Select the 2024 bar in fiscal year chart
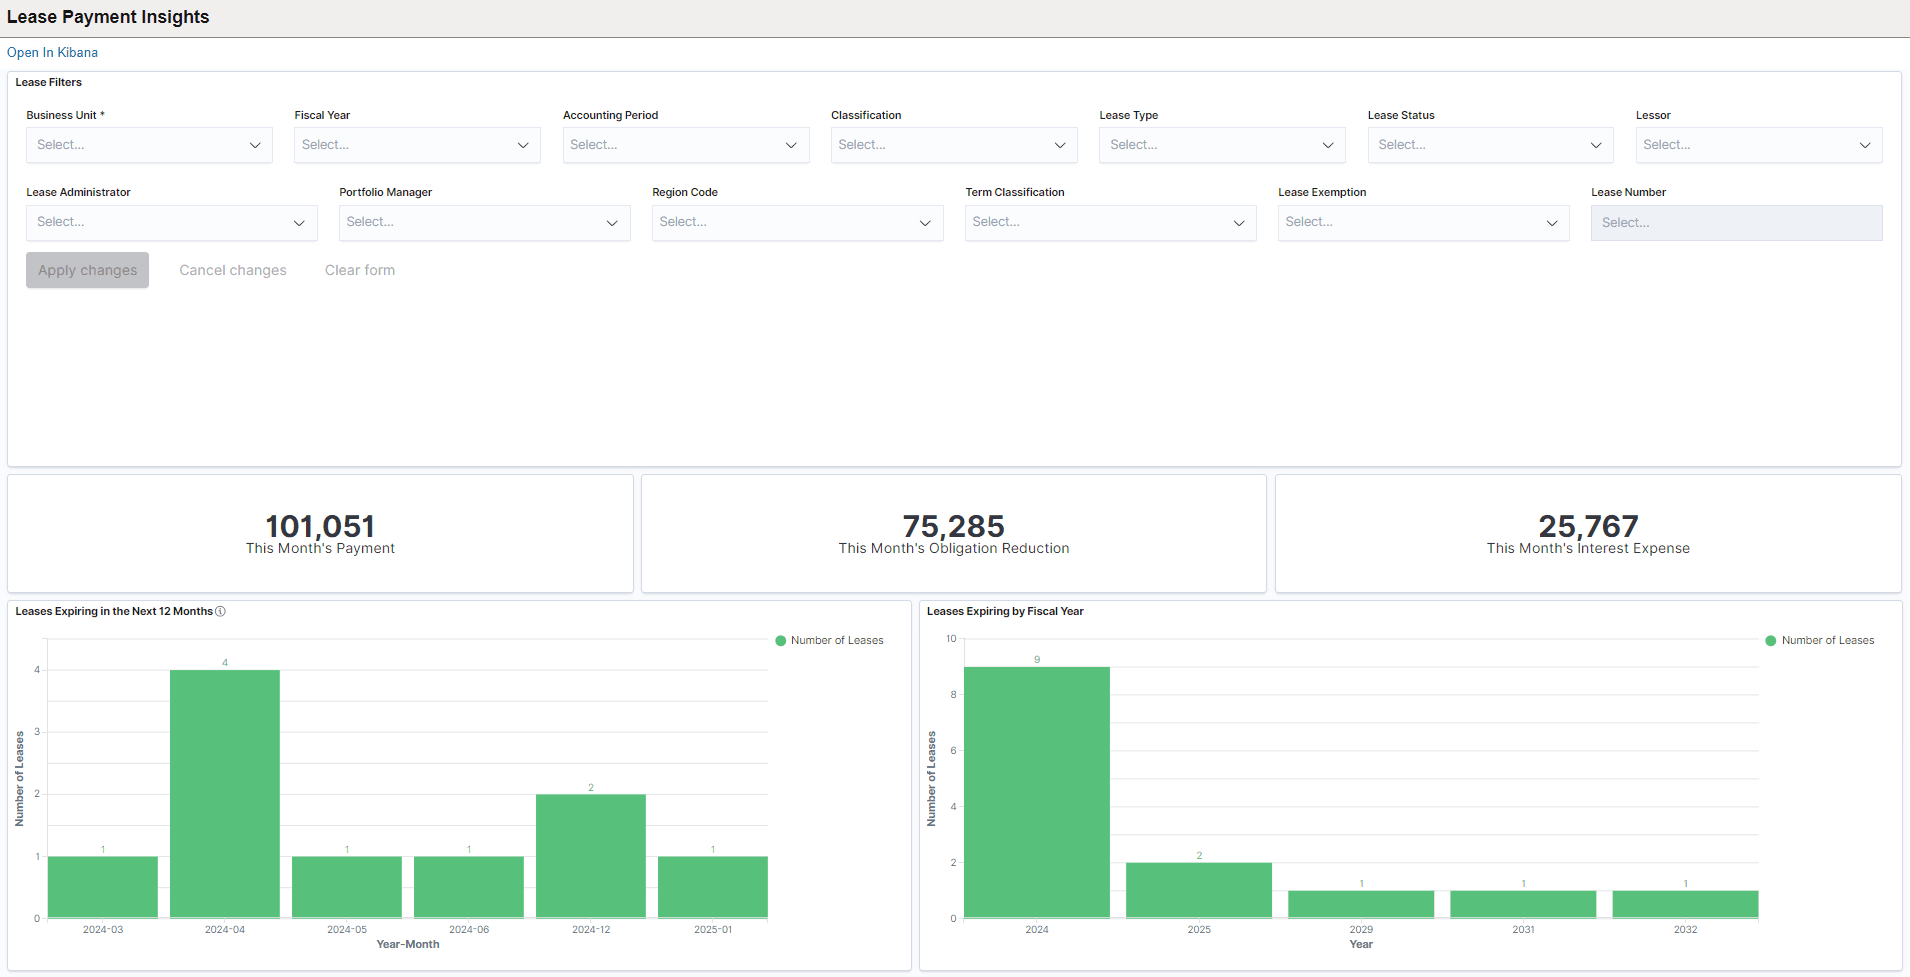 (x=1037, y=790)
